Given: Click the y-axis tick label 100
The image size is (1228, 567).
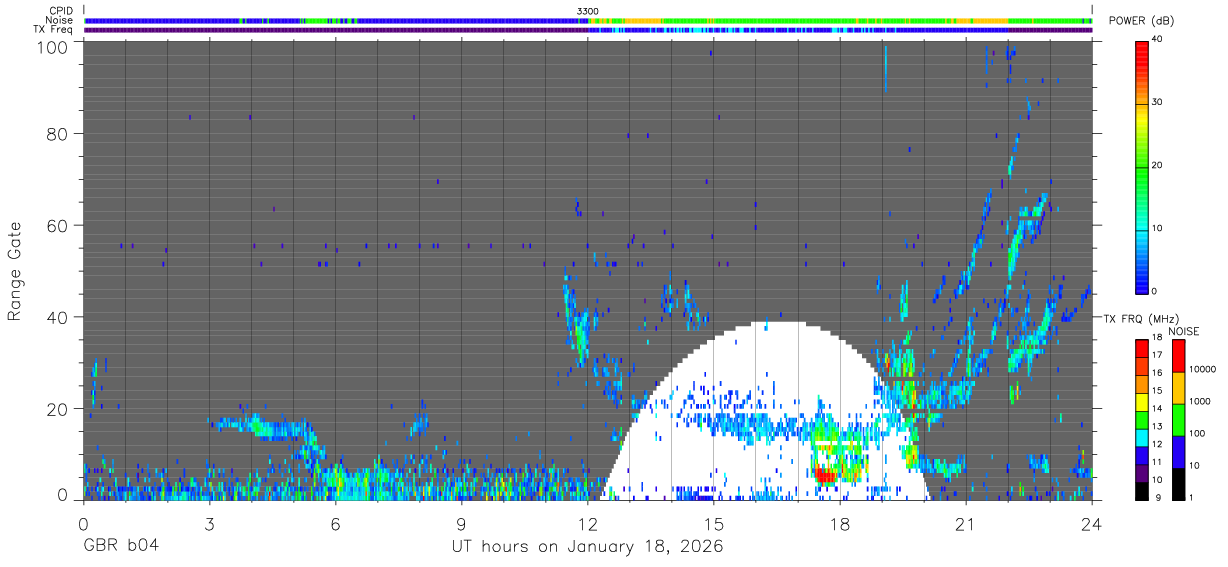Looking at the screenshot, I should click(52, 46).
